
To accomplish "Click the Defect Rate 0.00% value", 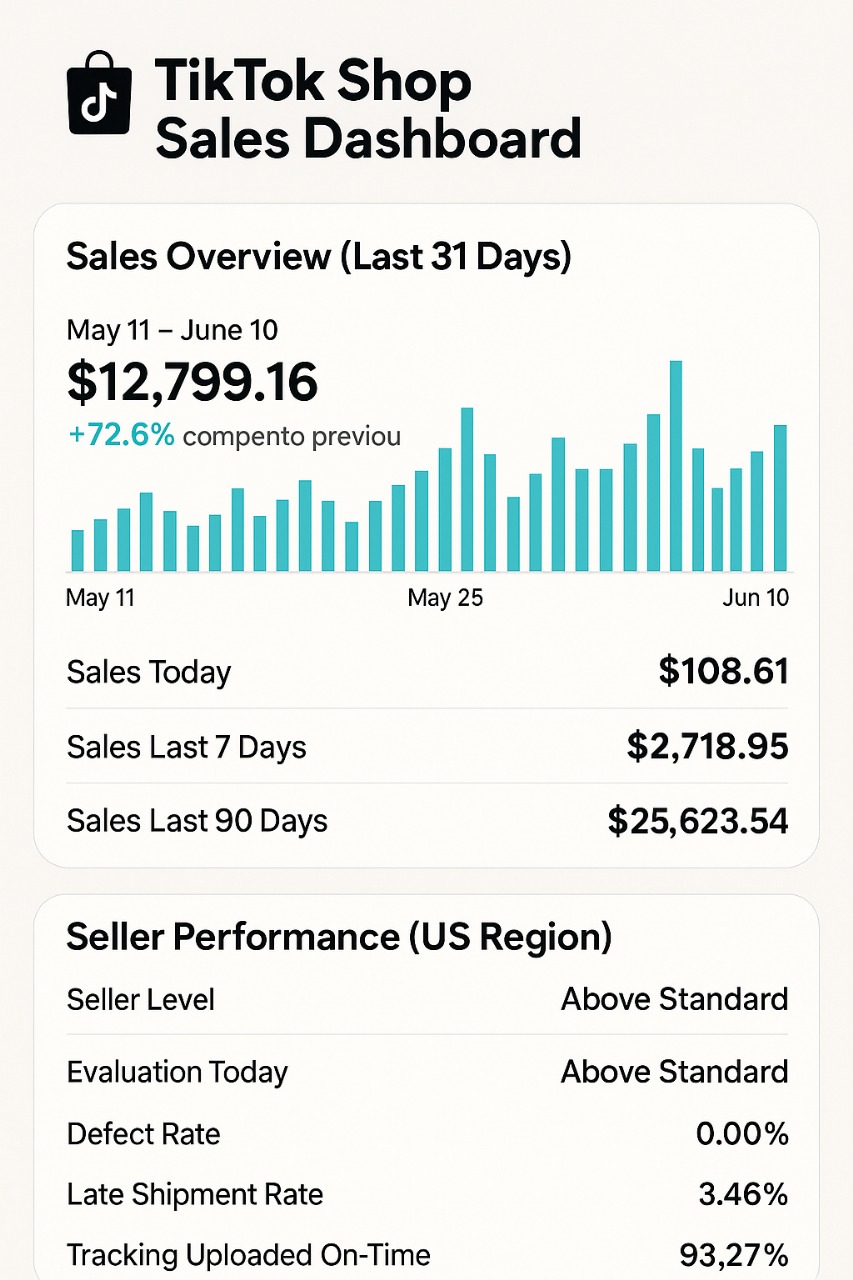I will point(742,1134).
